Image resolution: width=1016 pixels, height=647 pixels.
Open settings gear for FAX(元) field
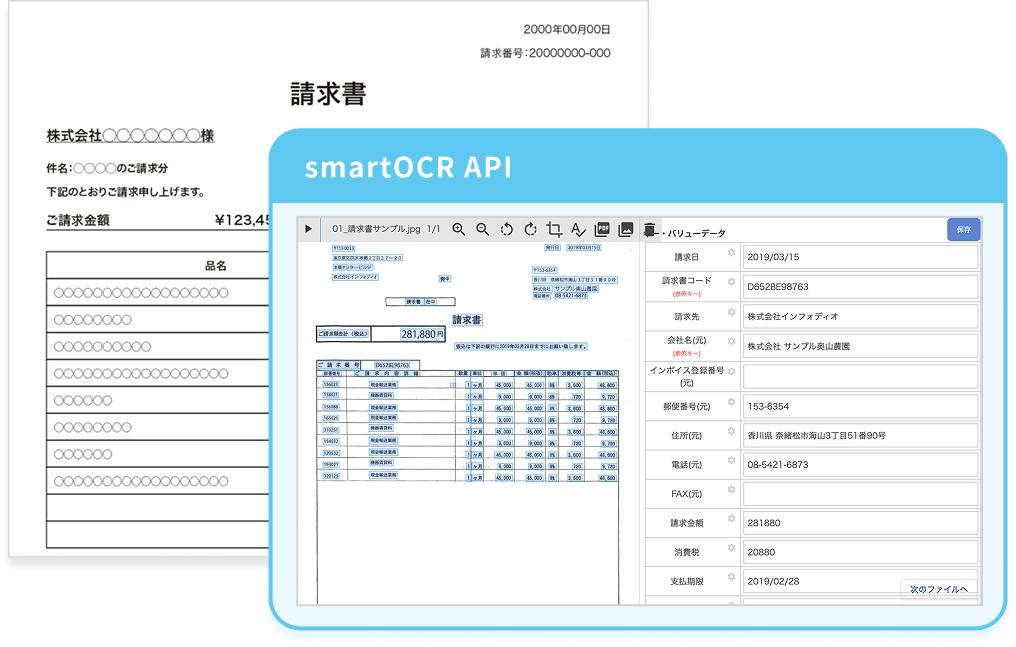pyautogui.click(x=731, y=490)
